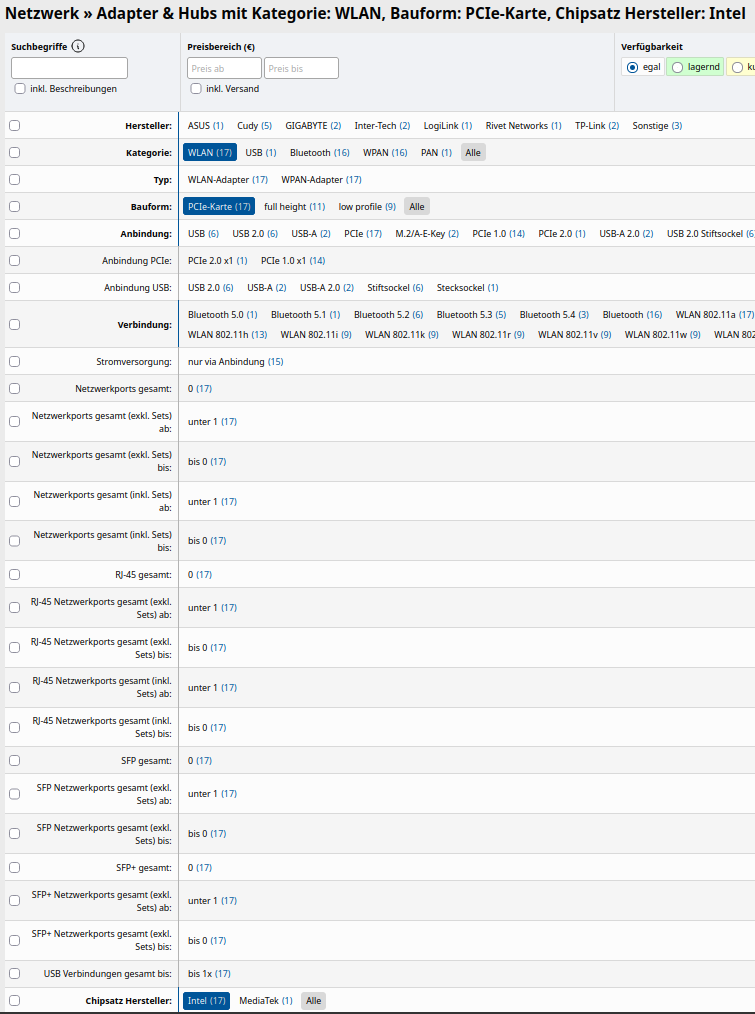Click Alle in the Bauform row
Image resolution: width=755 pixels, height=1014 pixels.
click(417, 206)
